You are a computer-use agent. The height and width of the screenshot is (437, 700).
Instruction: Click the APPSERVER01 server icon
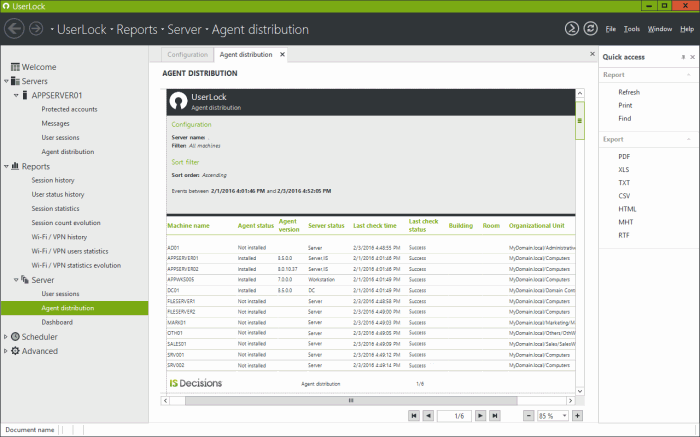25,95
